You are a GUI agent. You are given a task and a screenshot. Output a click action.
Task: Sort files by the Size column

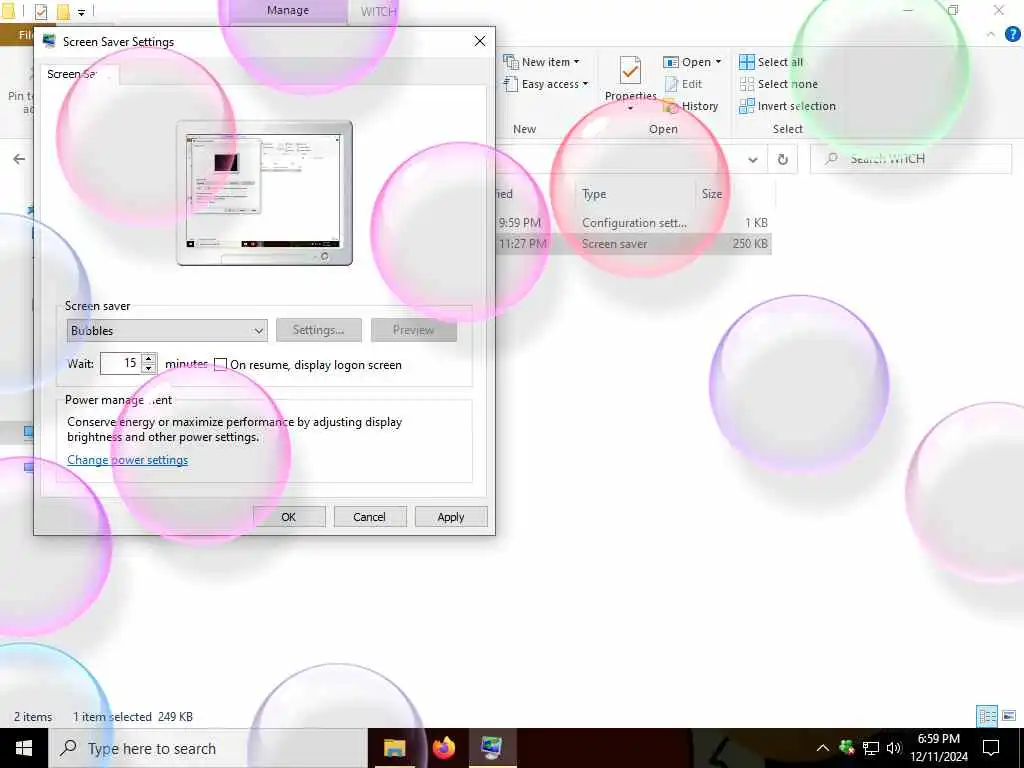pyautogui.click(x=735, y=194)
